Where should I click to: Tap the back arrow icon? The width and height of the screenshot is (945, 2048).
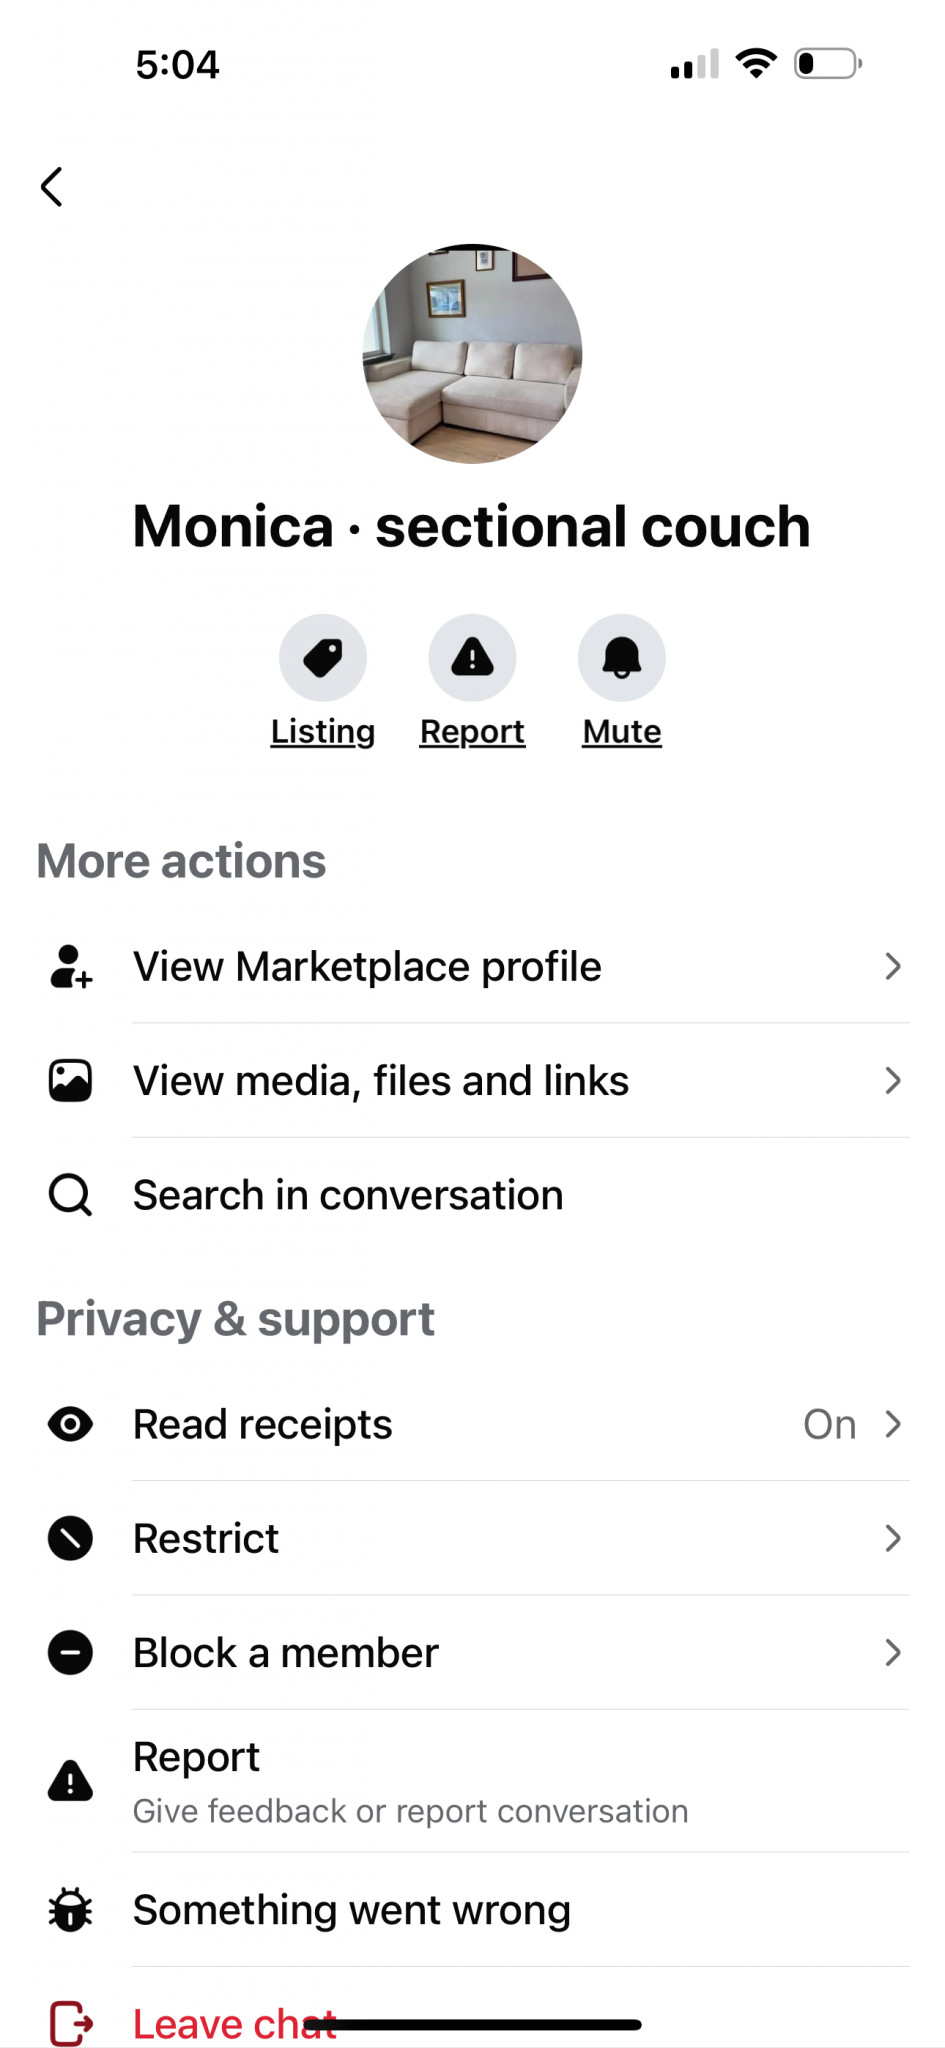tap(52, 187)
